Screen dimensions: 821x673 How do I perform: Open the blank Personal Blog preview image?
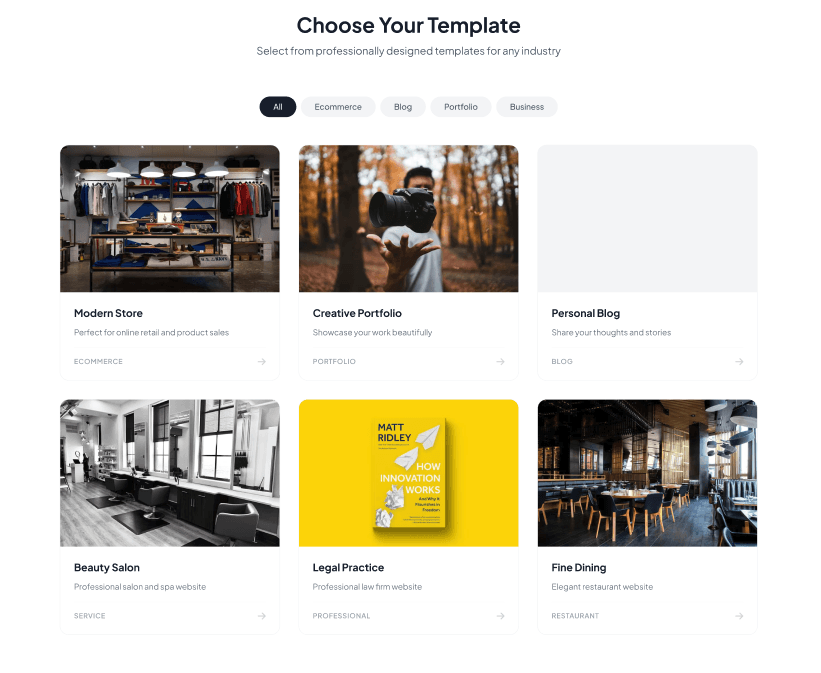(x=647, y=218)
